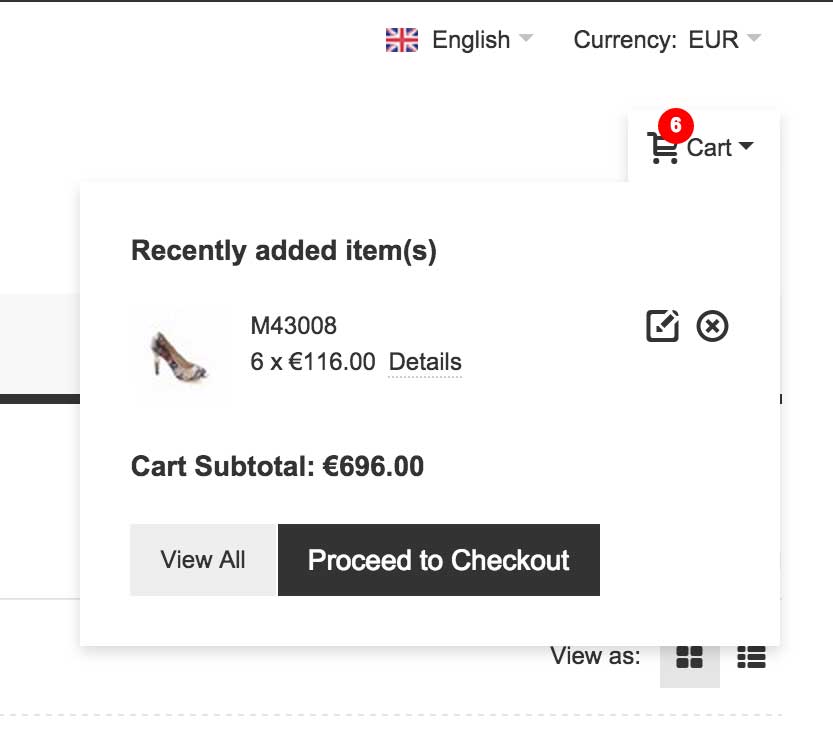Open the shoe product thumbnail

tap(180, 354)
